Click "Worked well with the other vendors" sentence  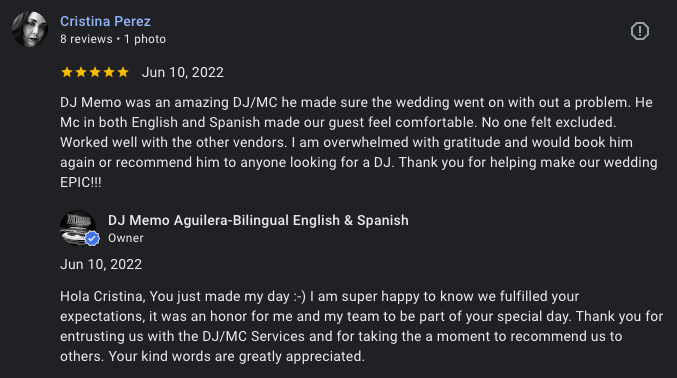(173, 143)
